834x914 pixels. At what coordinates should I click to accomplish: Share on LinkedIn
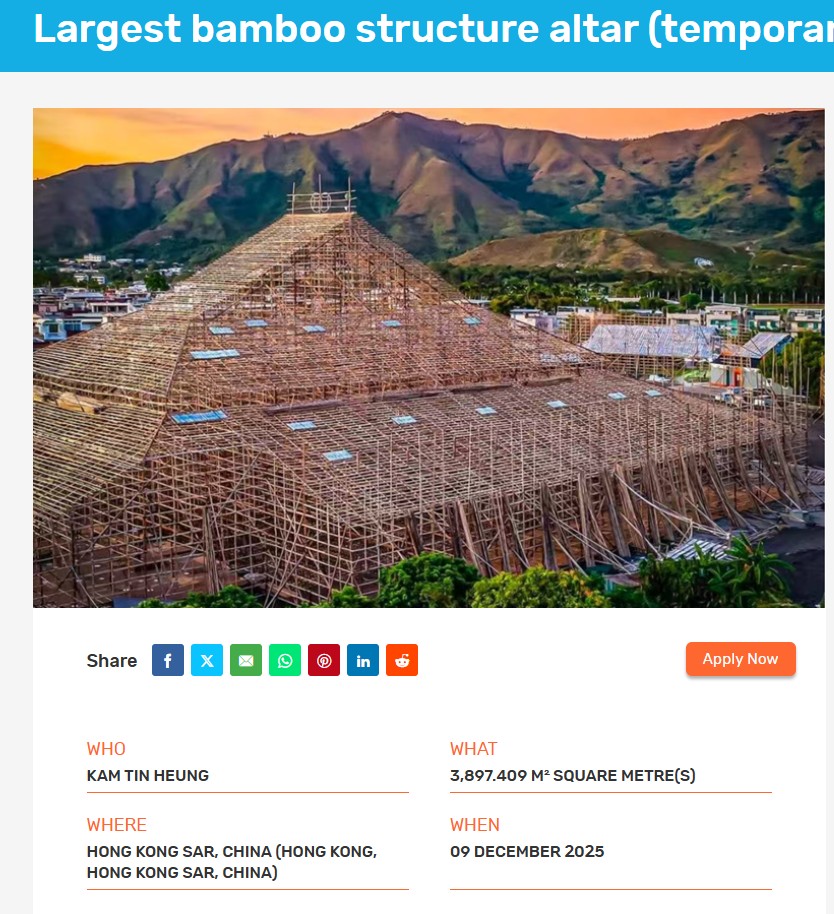(x=363, y=660)
